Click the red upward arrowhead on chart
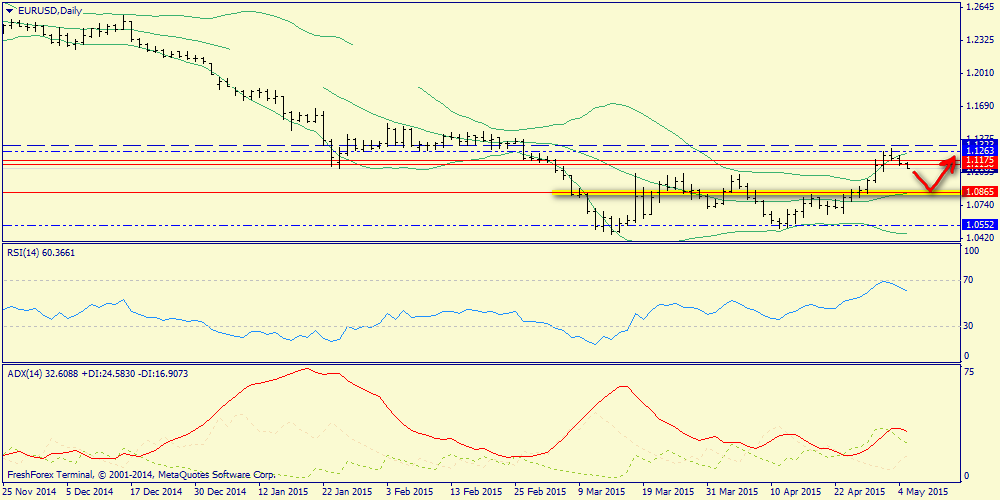Image resolution: width=1000 pixels, height=500 pixels. pos(951,160)
